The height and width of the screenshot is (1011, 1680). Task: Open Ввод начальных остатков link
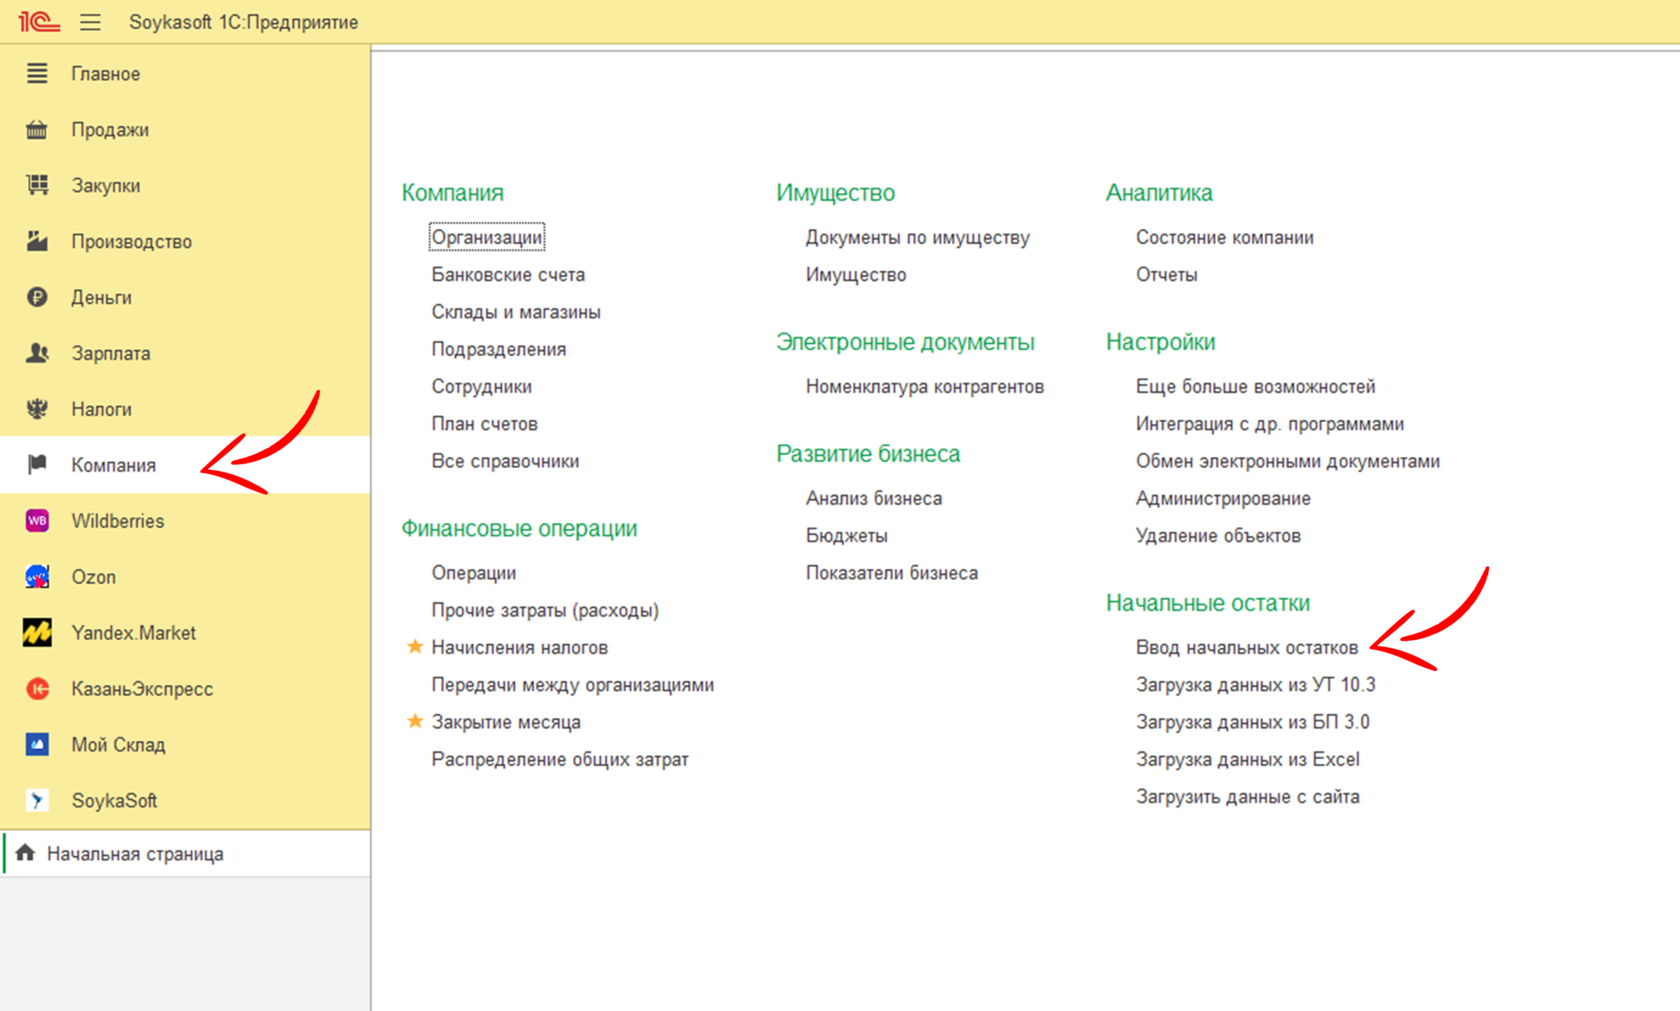(1247, 648)
